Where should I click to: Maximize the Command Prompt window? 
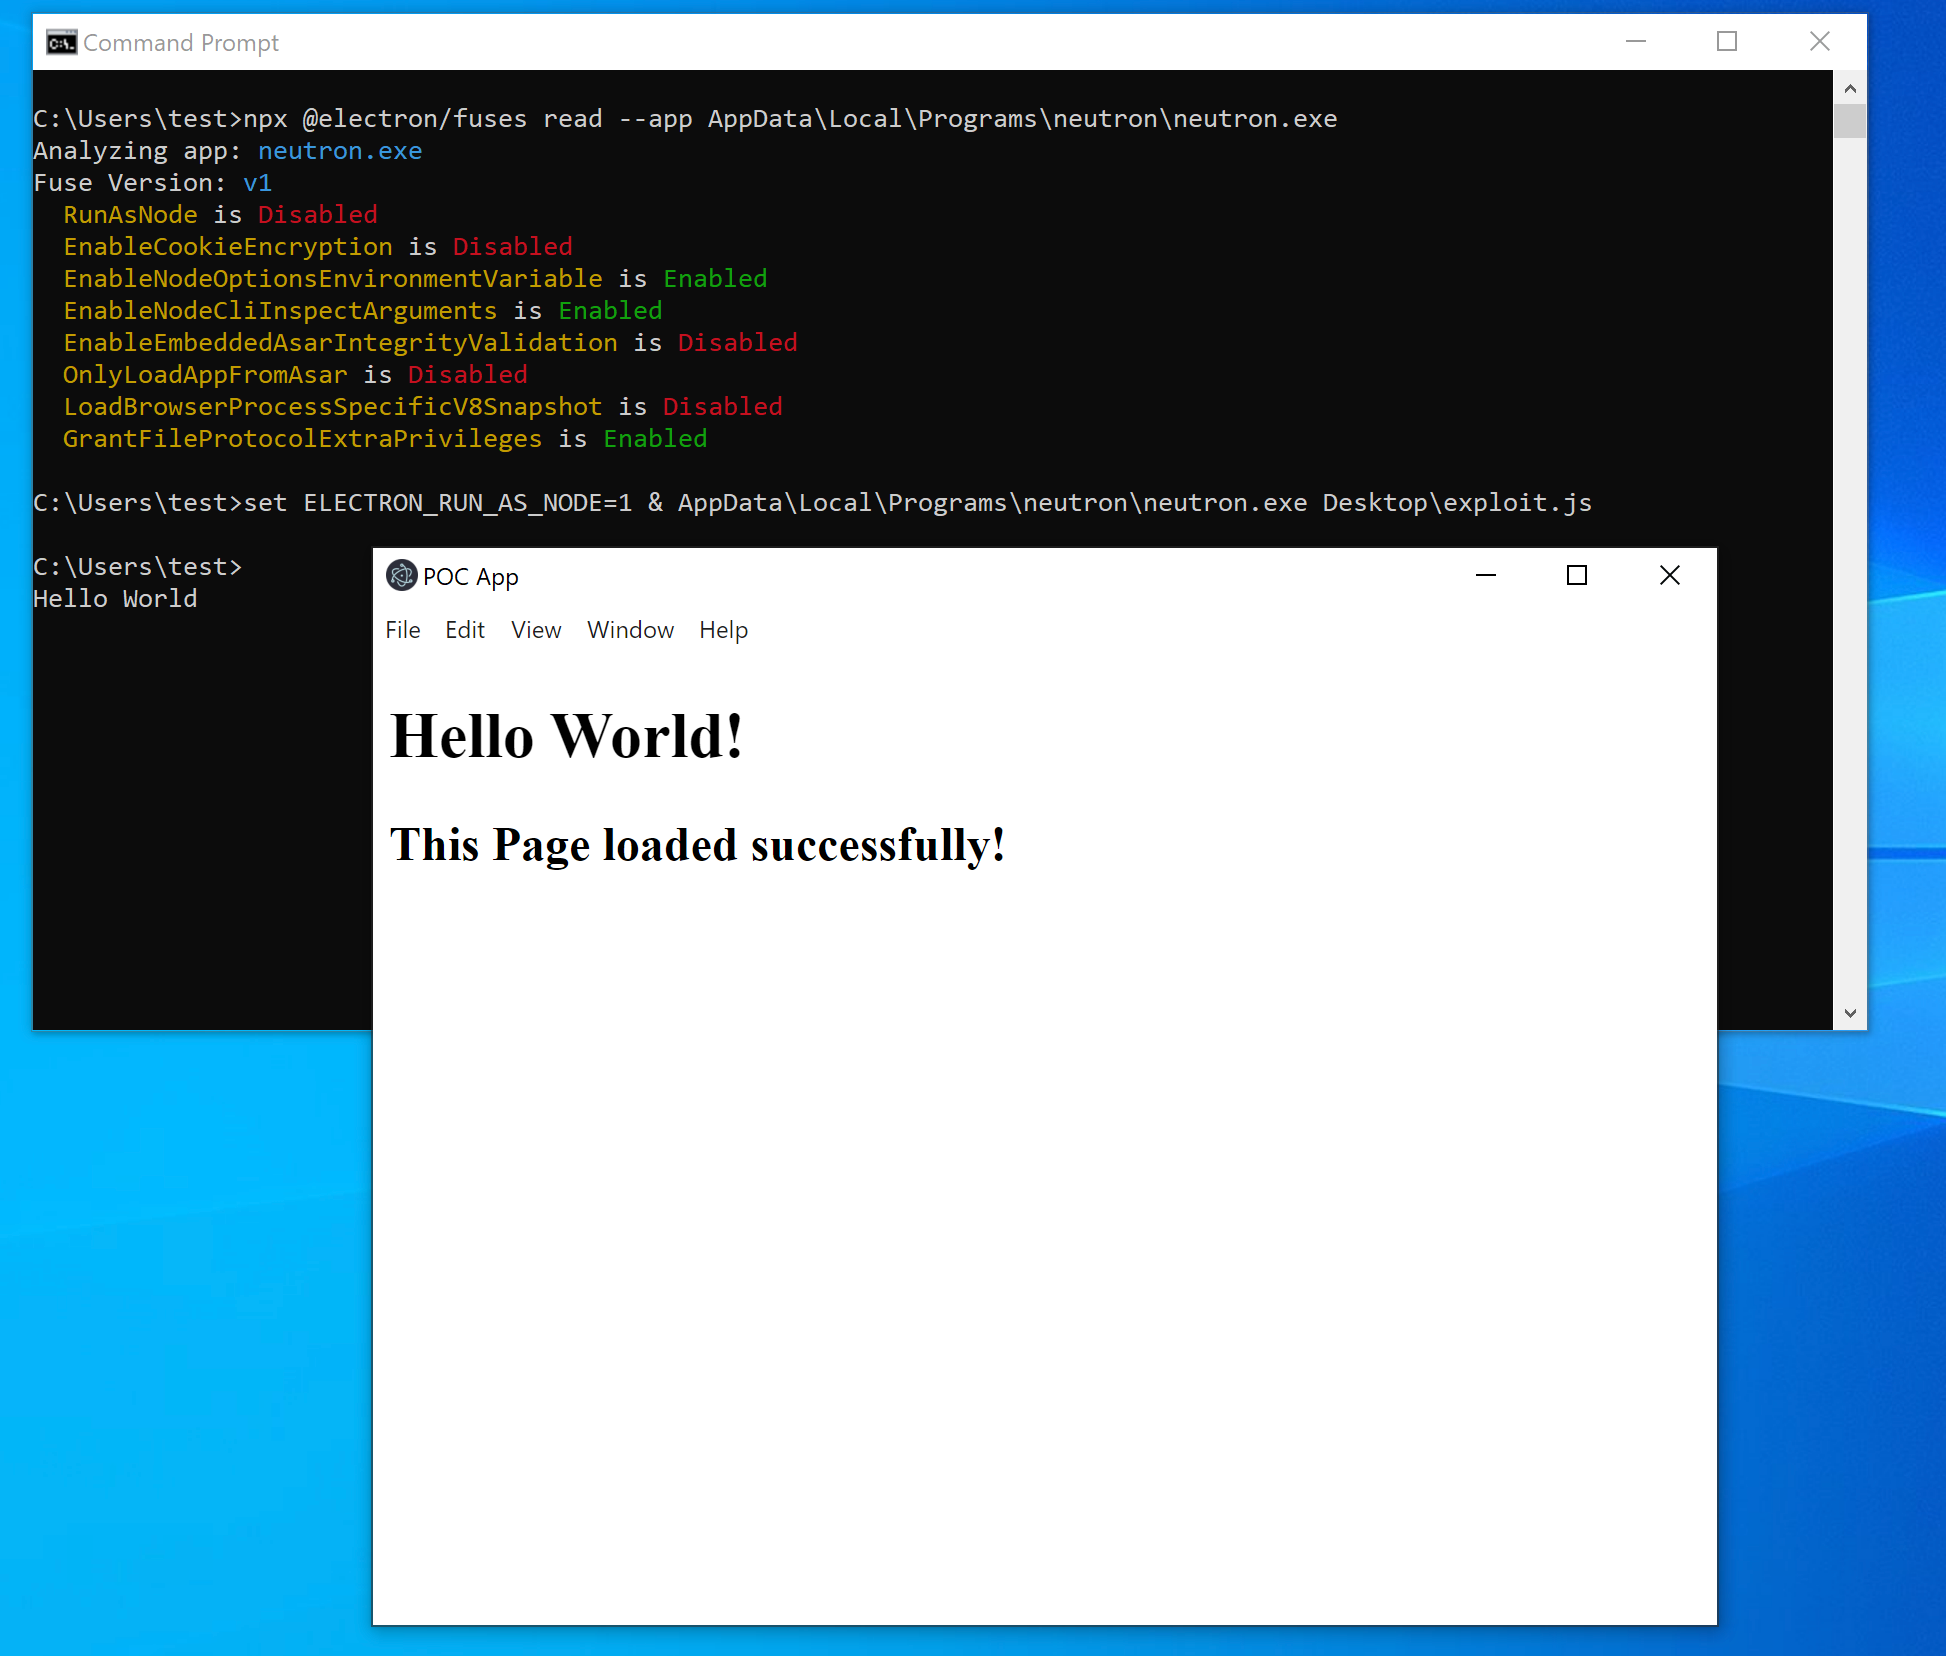point(1727,42)
